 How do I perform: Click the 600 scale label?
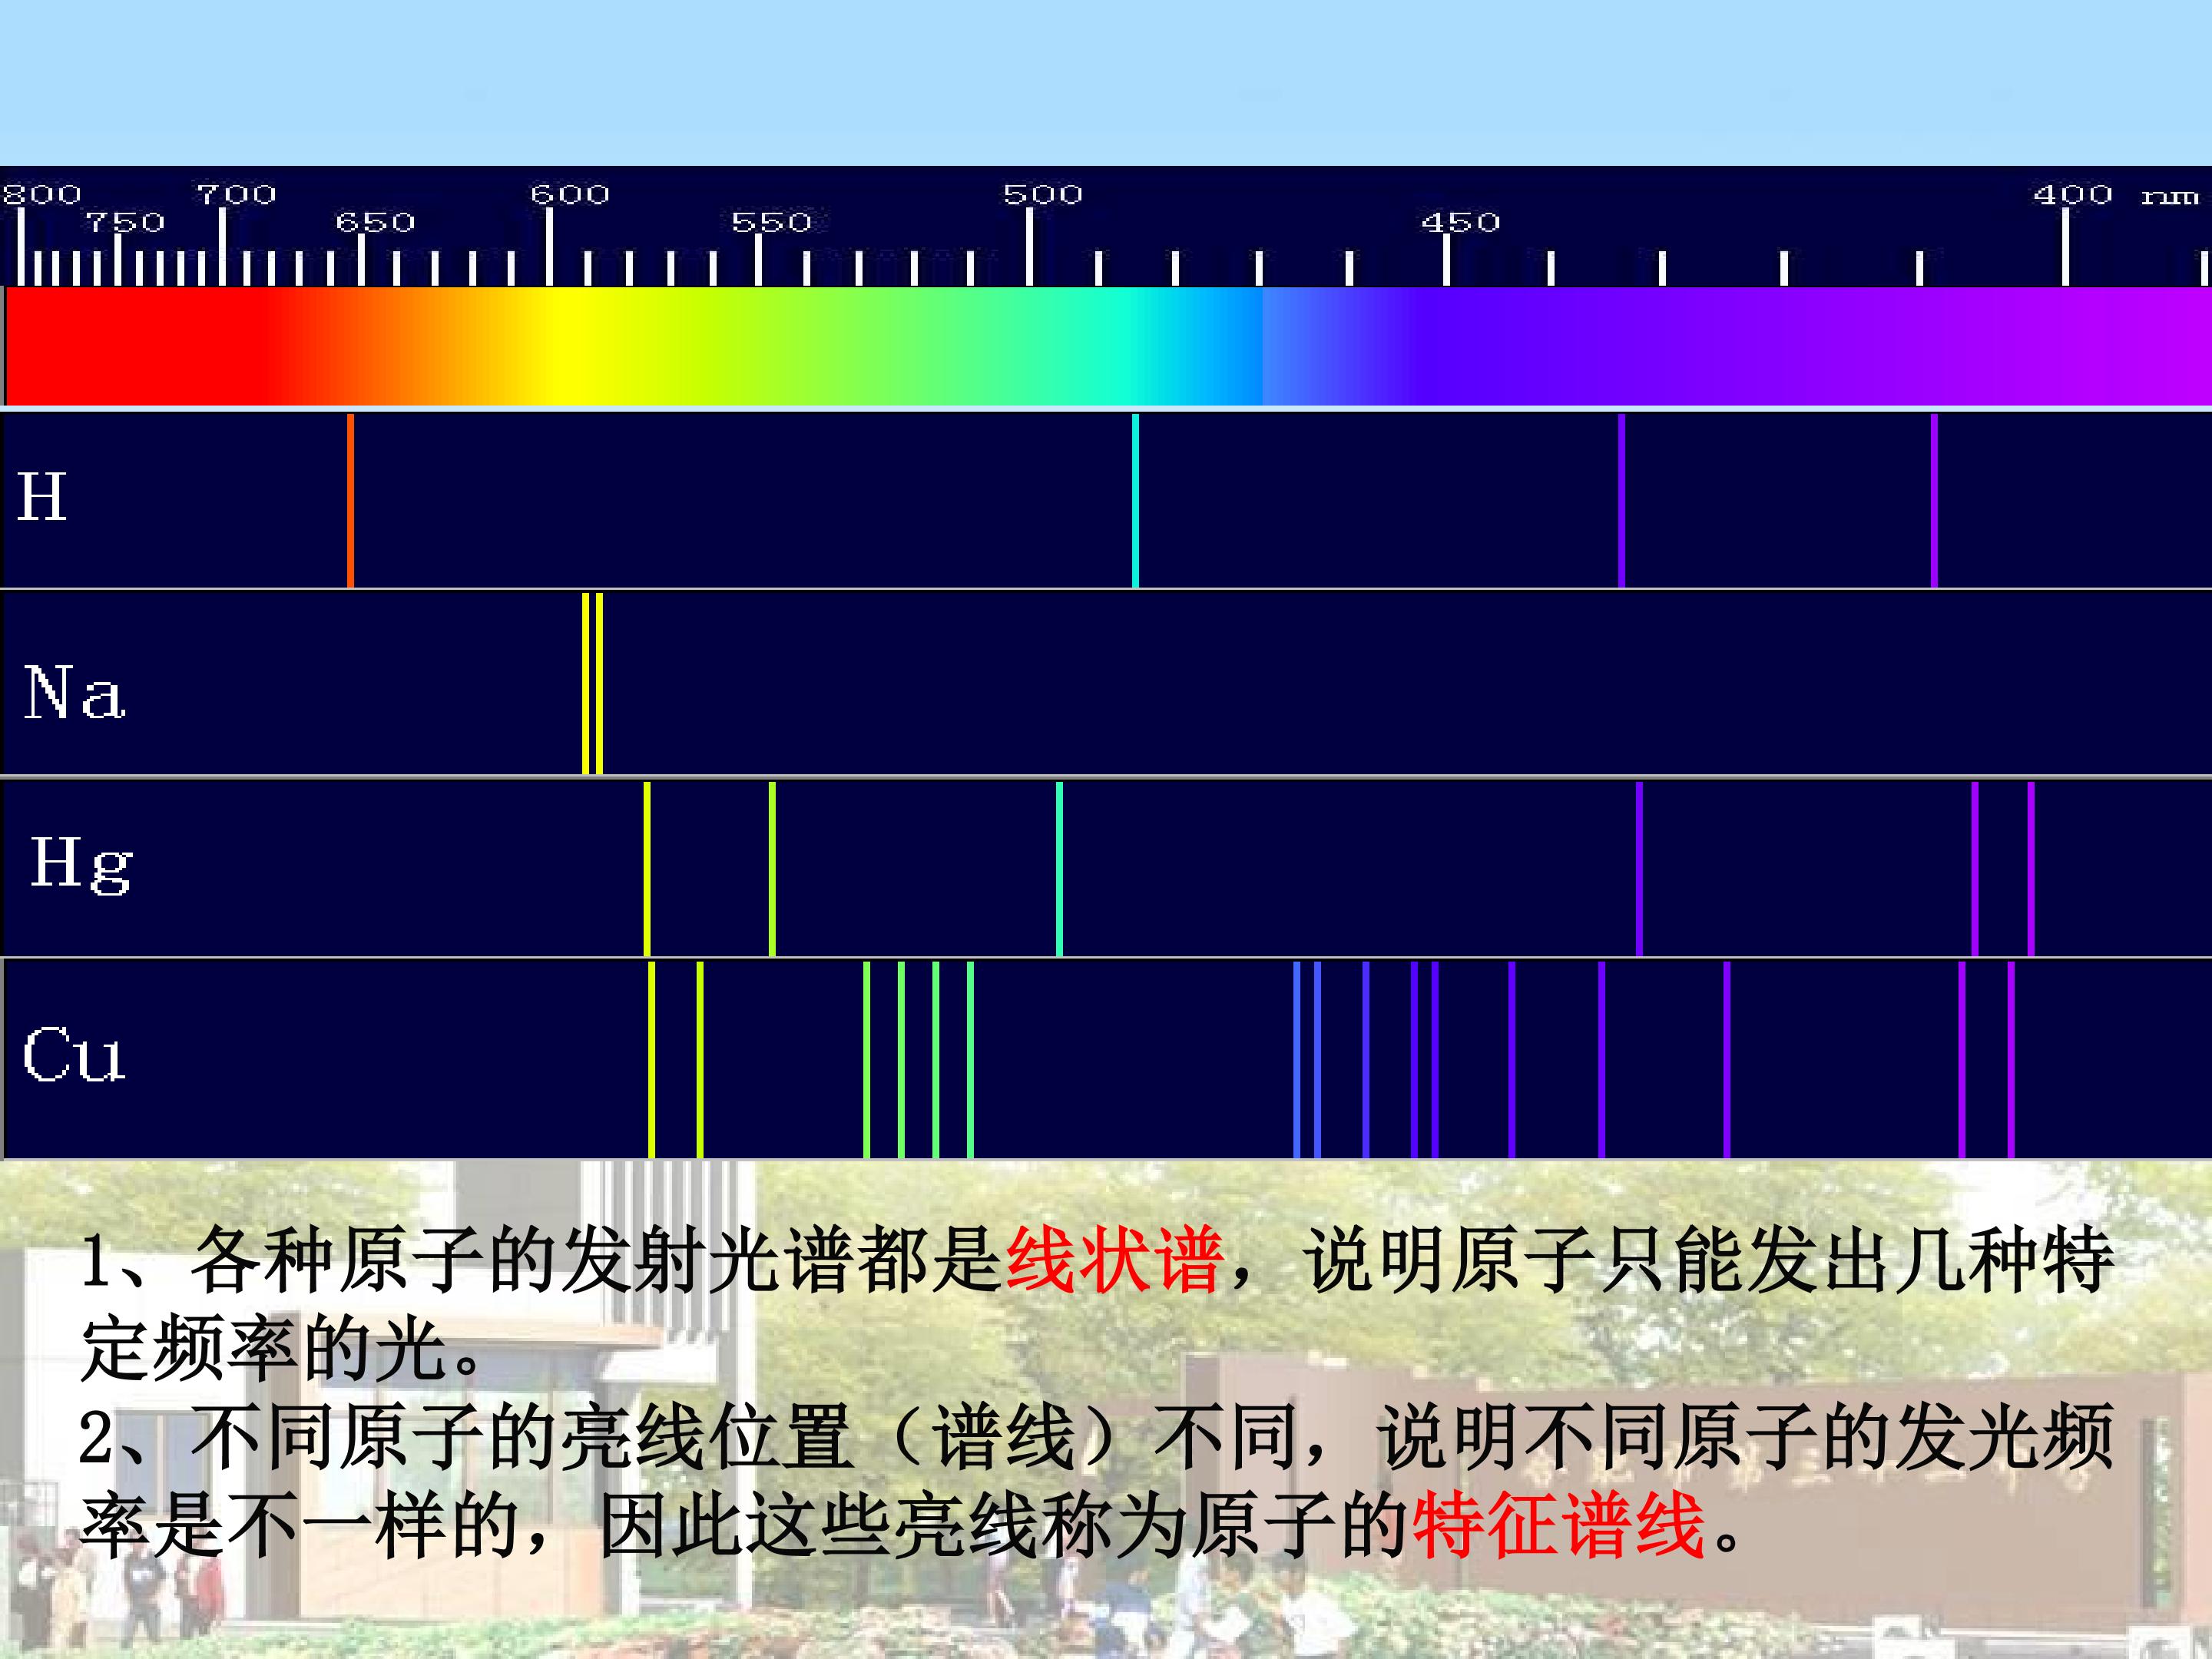[569, 194]
